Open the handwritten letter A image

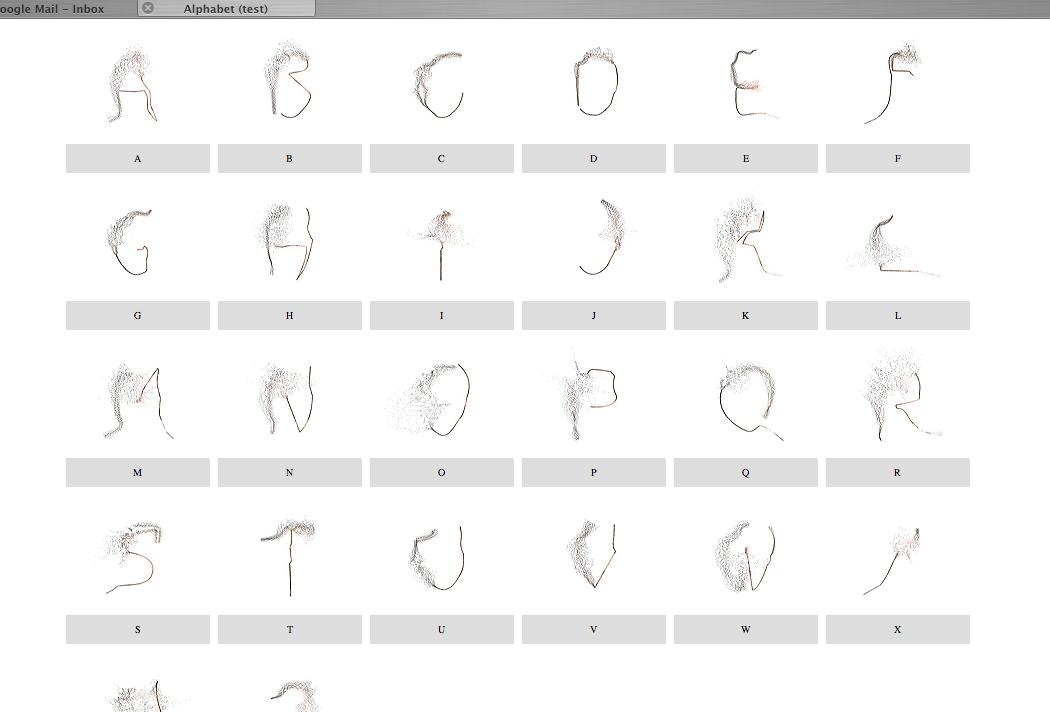134,84
